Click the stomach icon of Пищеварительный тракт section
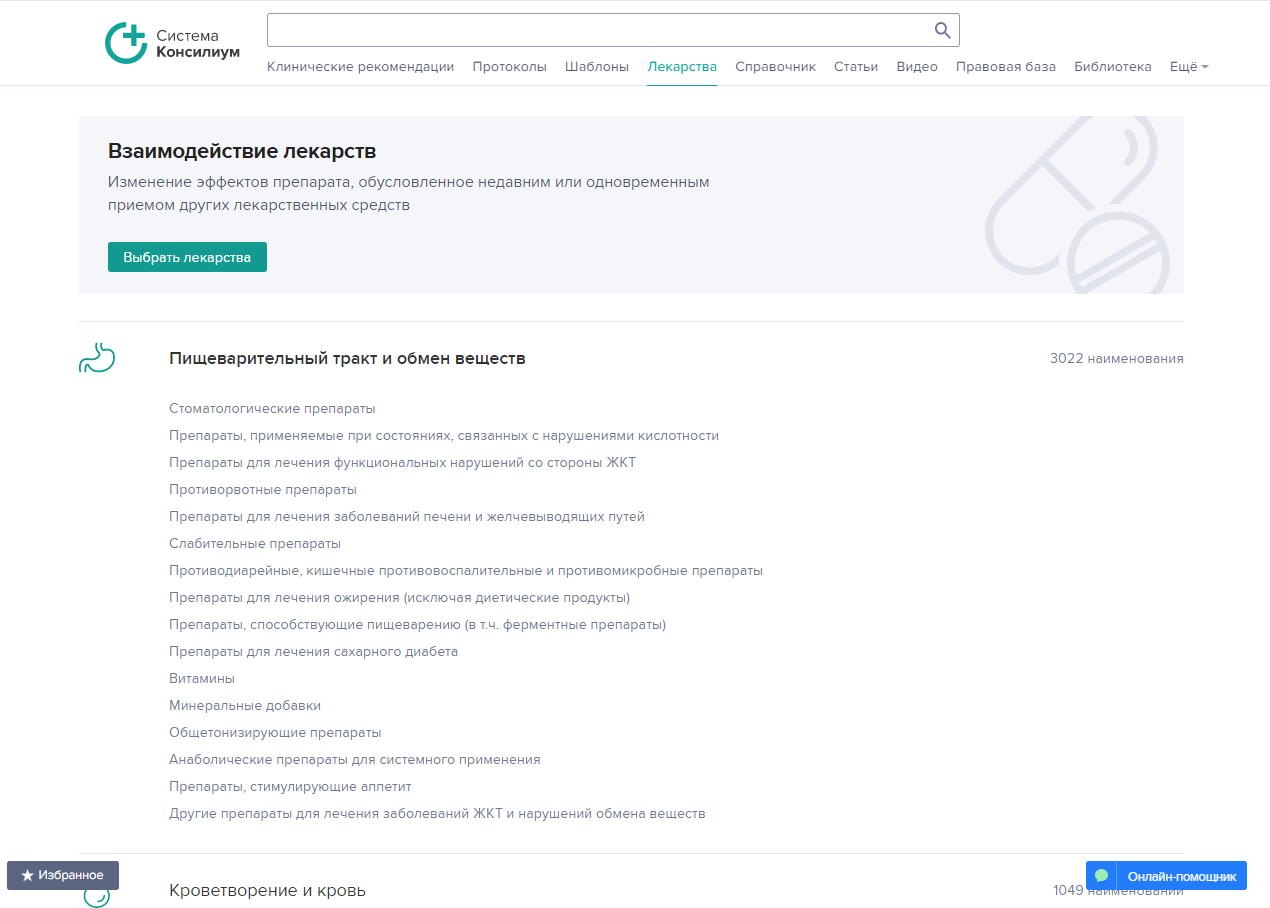 tap(97, 358)
